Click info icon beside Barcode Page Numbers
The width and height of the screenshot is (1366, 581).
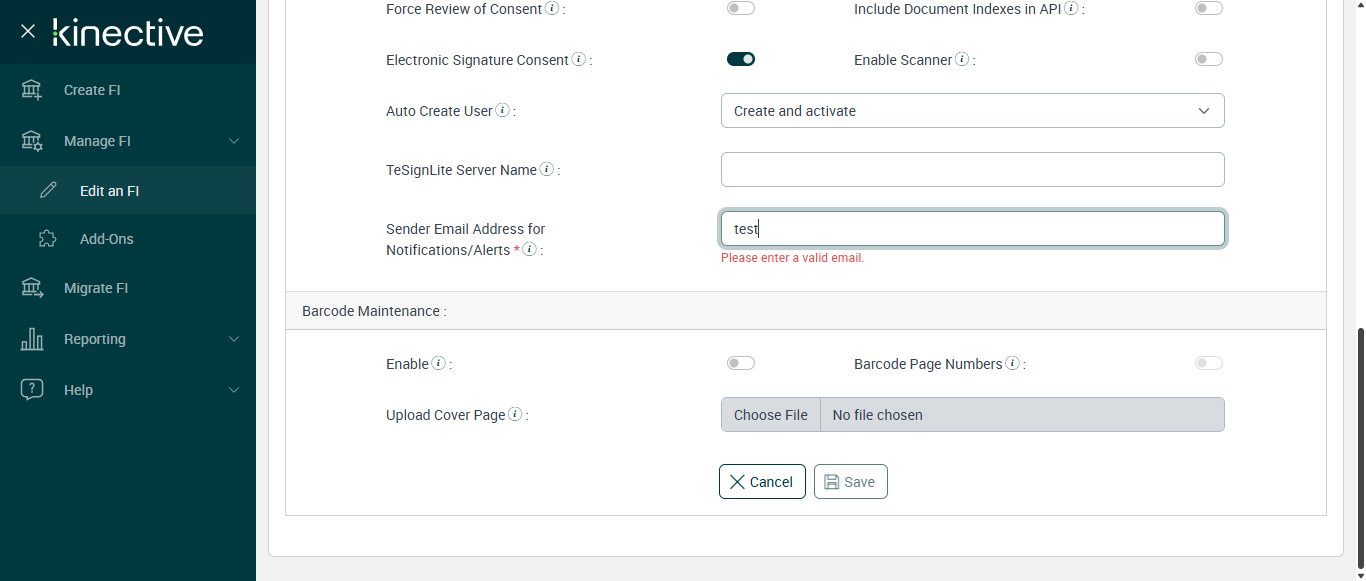click(1012, 364)
